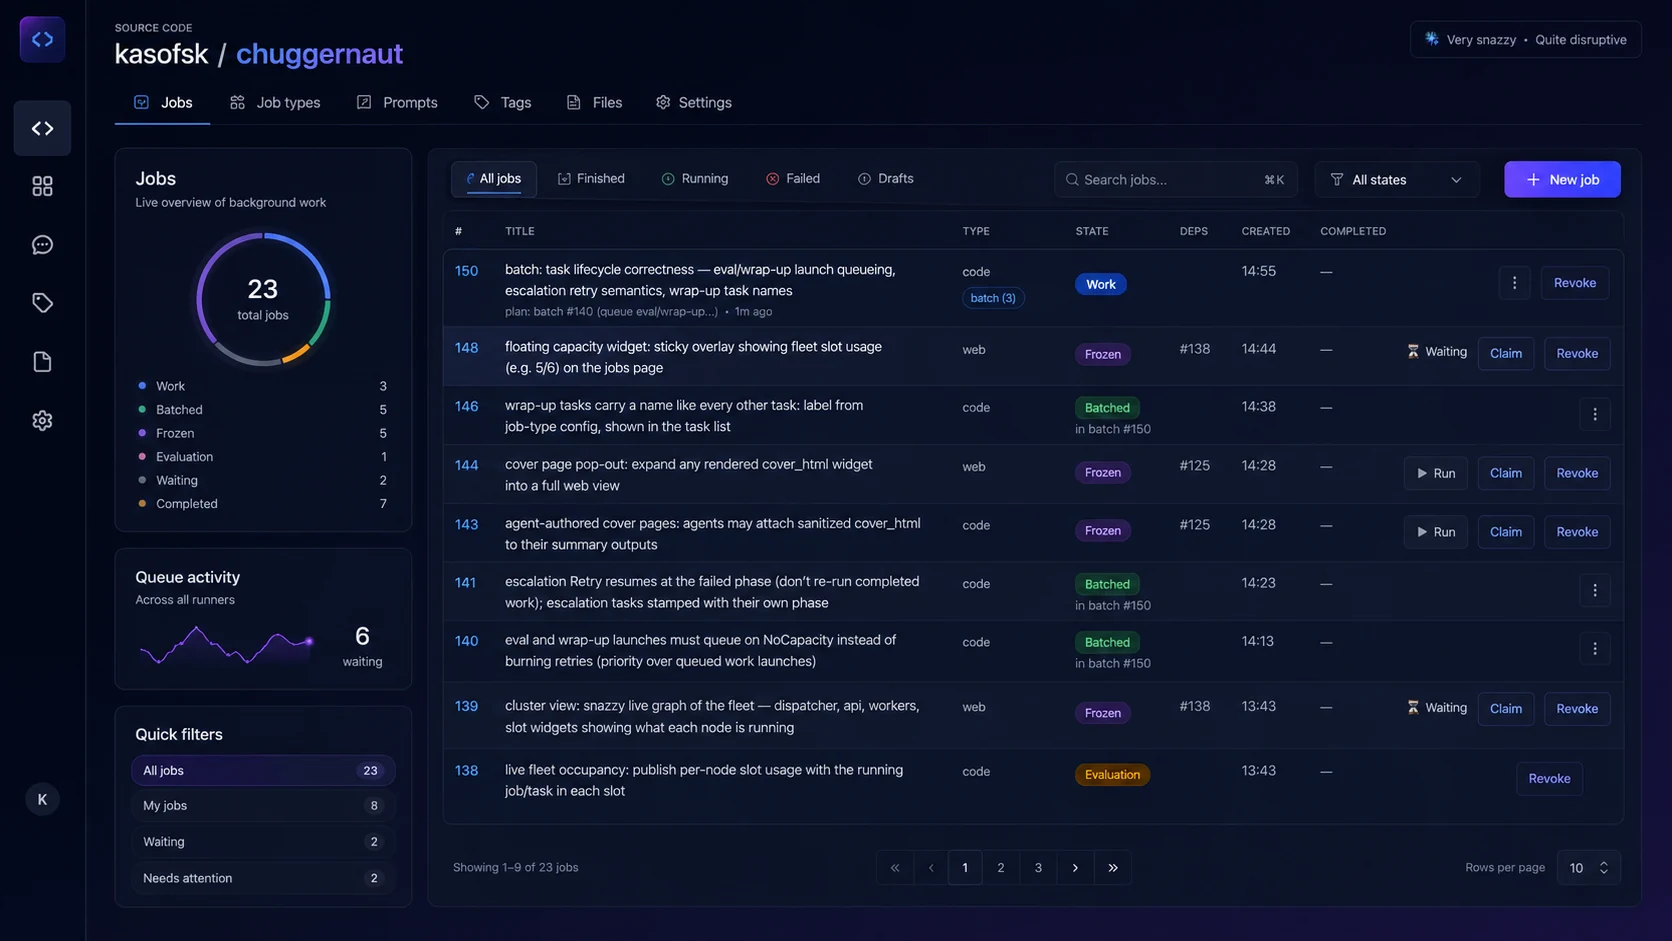Select the Waiting quick filter
This screenshot has width=1672, height=941.
pyautogui.click(x=263, y=842)
